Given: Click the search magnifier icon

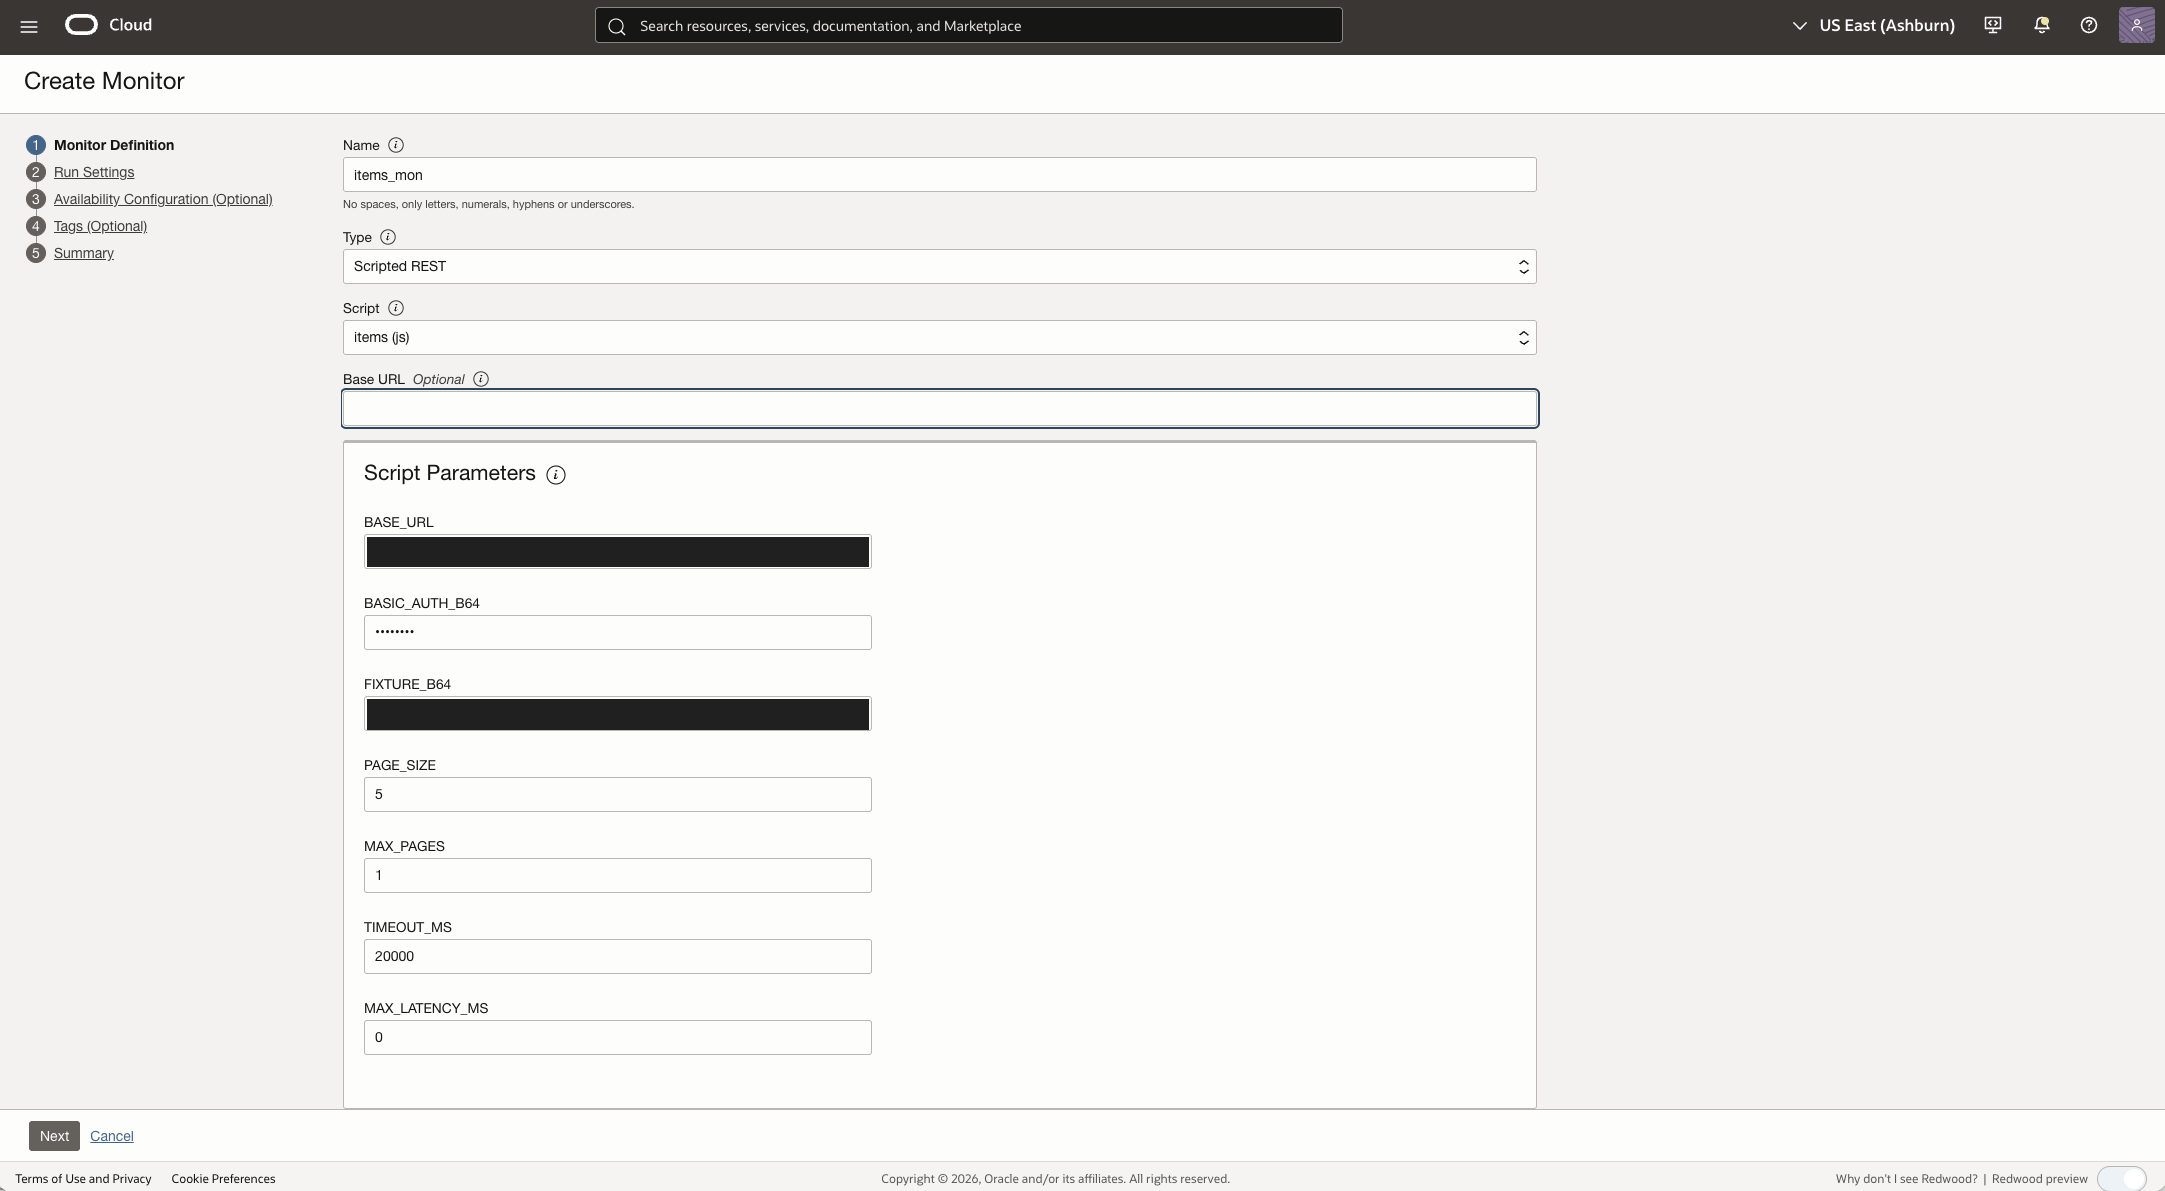Looking at the screenshot, I should pyautogui.click(x=617, y=26).
